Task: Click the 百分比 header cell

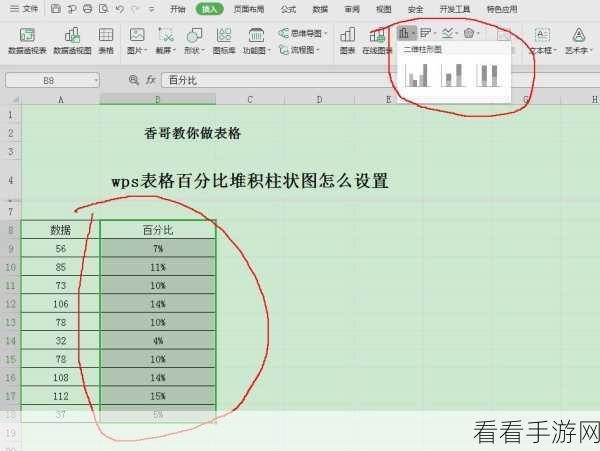Action: coord(158,230)
